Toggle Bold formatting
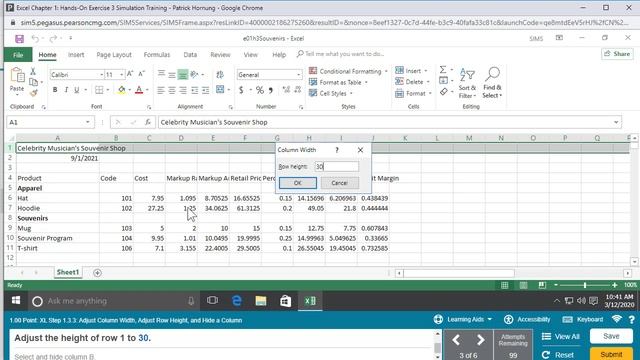The height and width of the screenshot is (360, 640). click(x=55, y=90)
